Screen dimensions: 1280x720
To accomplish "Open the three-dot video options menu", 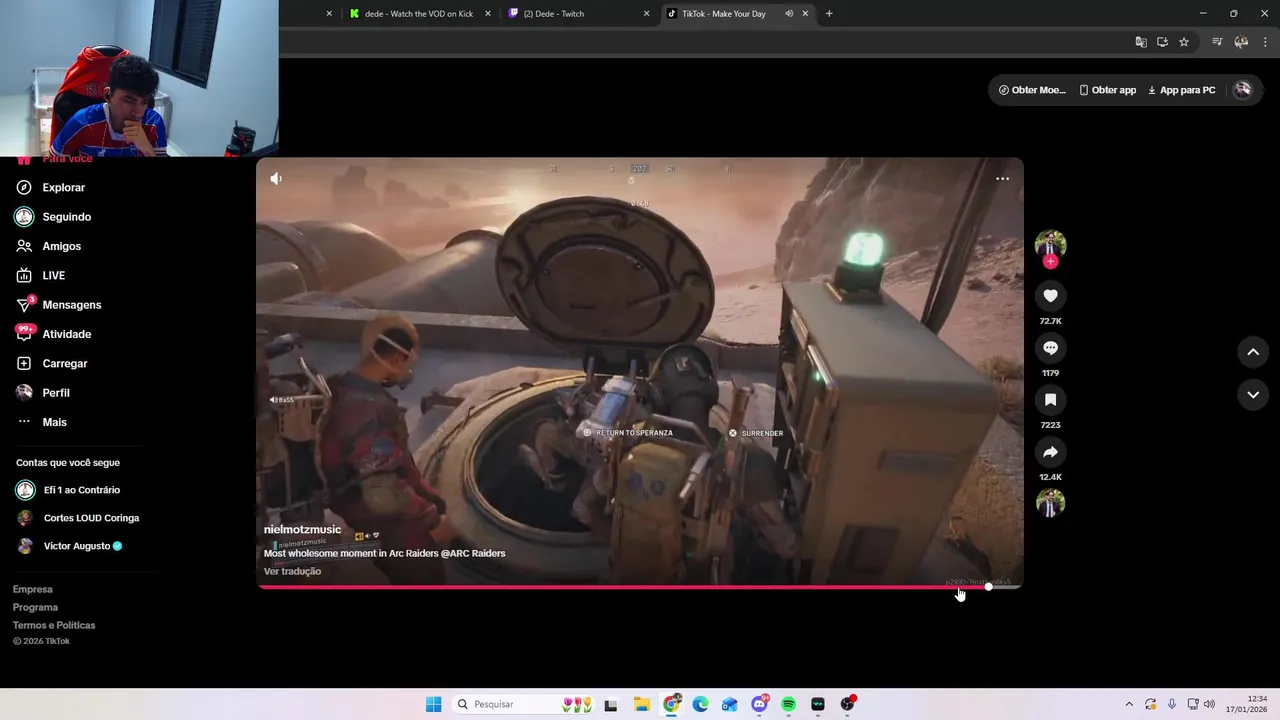I will click(1002, 179).
